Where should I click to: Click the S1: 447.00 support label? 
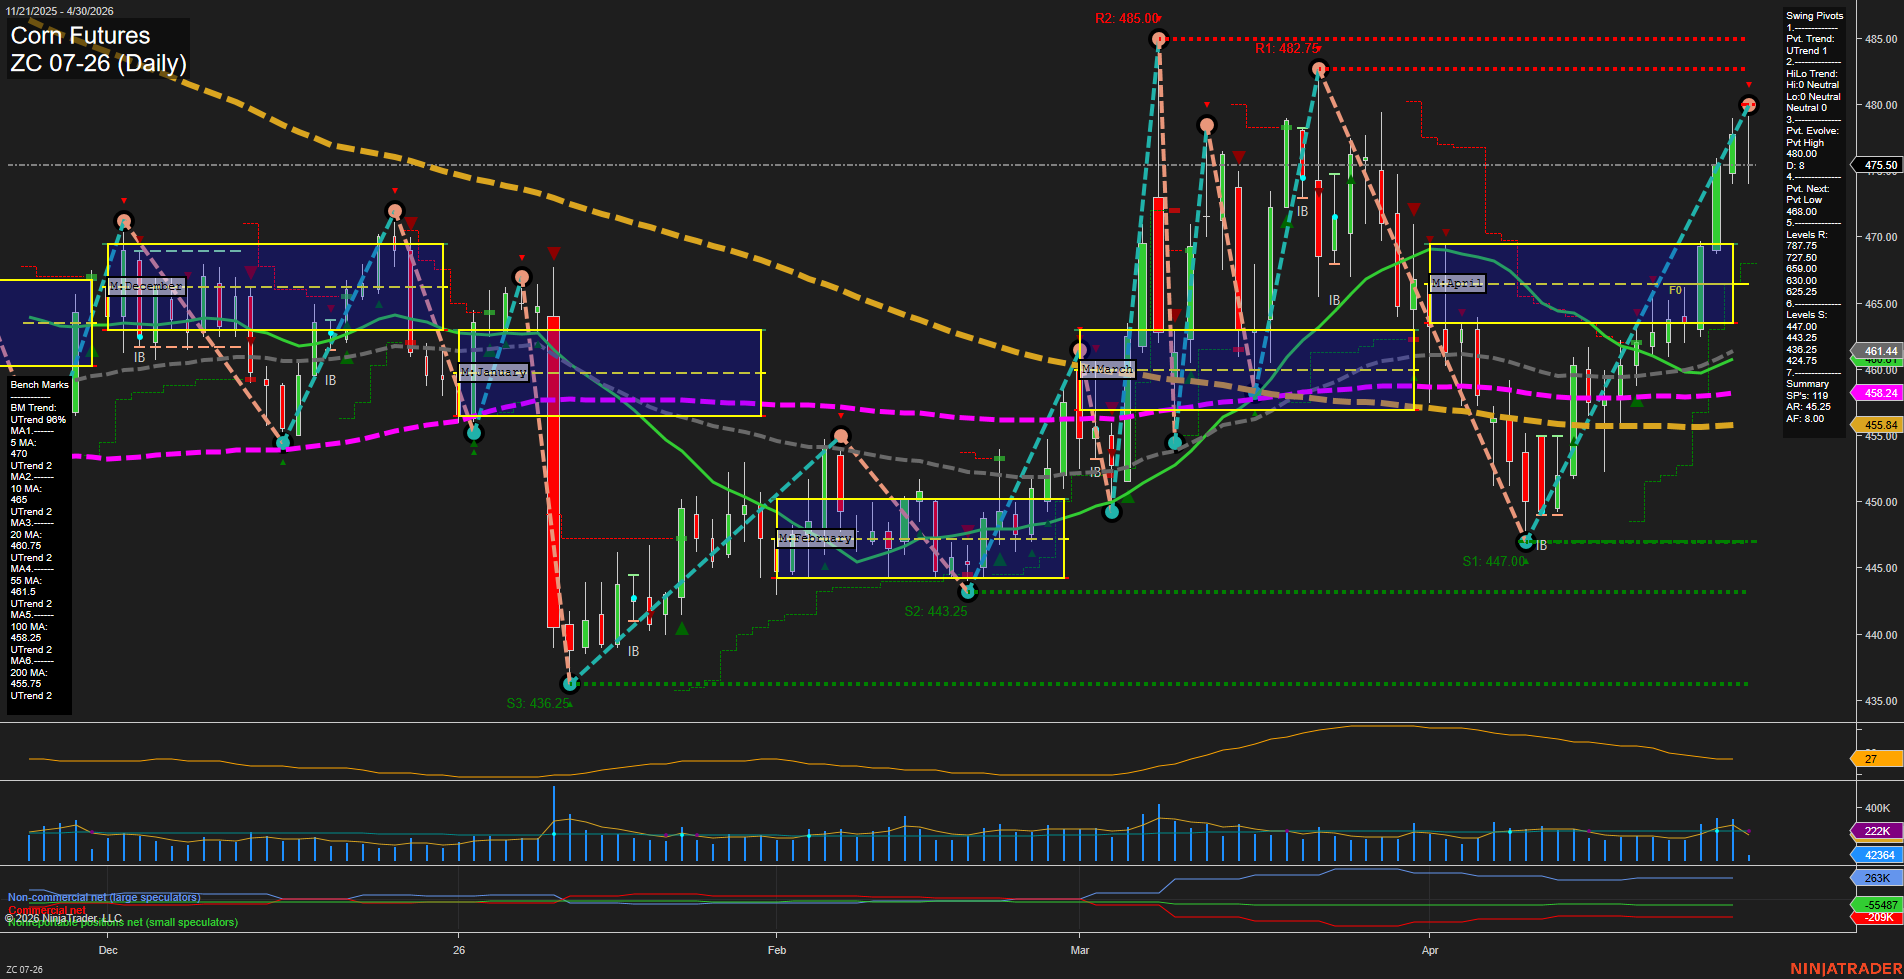[1493, 561]
